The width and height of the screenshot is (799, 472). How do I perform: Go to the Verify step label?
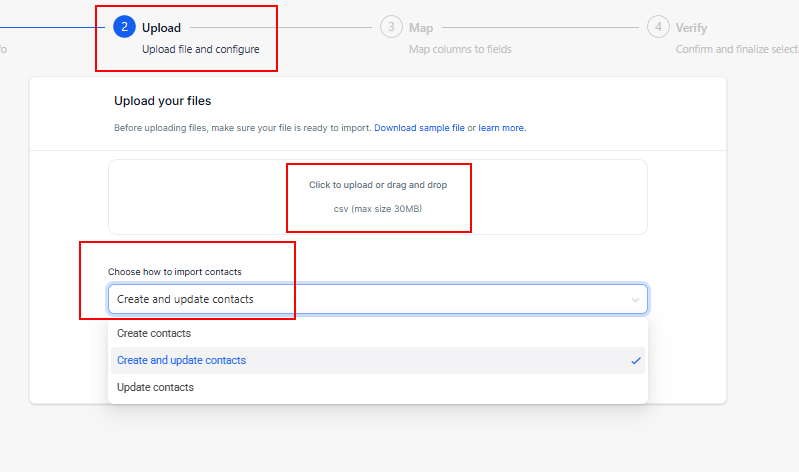click(691, 28)
